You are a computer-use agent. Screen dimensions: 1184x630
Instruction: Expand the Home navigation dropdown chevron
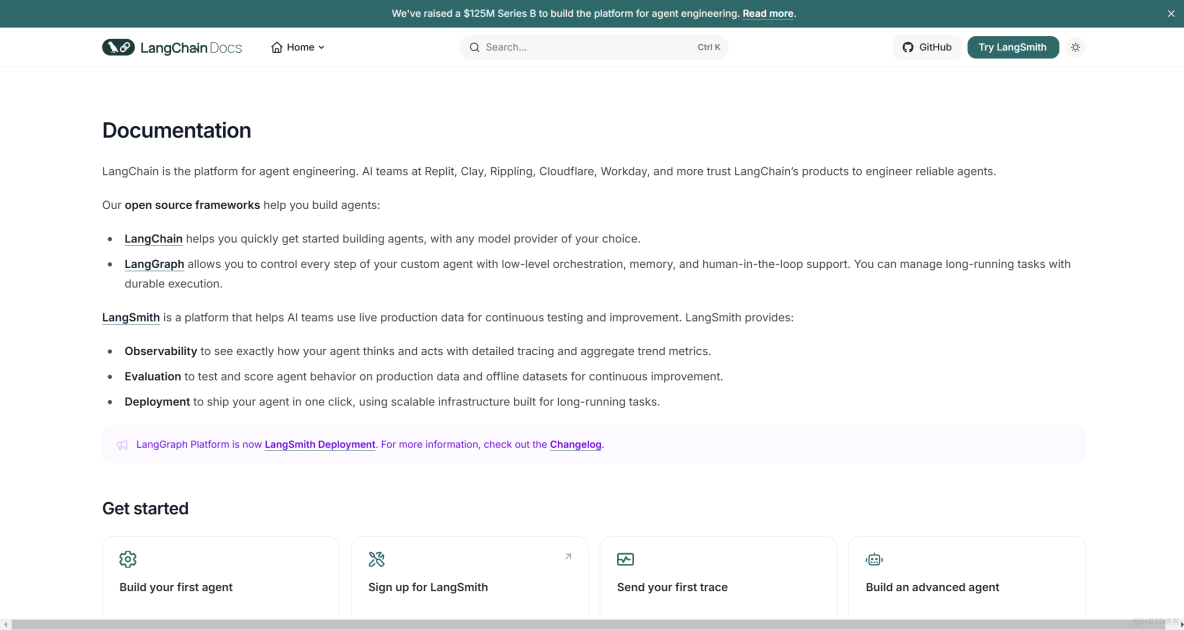[x=320, y=46]
